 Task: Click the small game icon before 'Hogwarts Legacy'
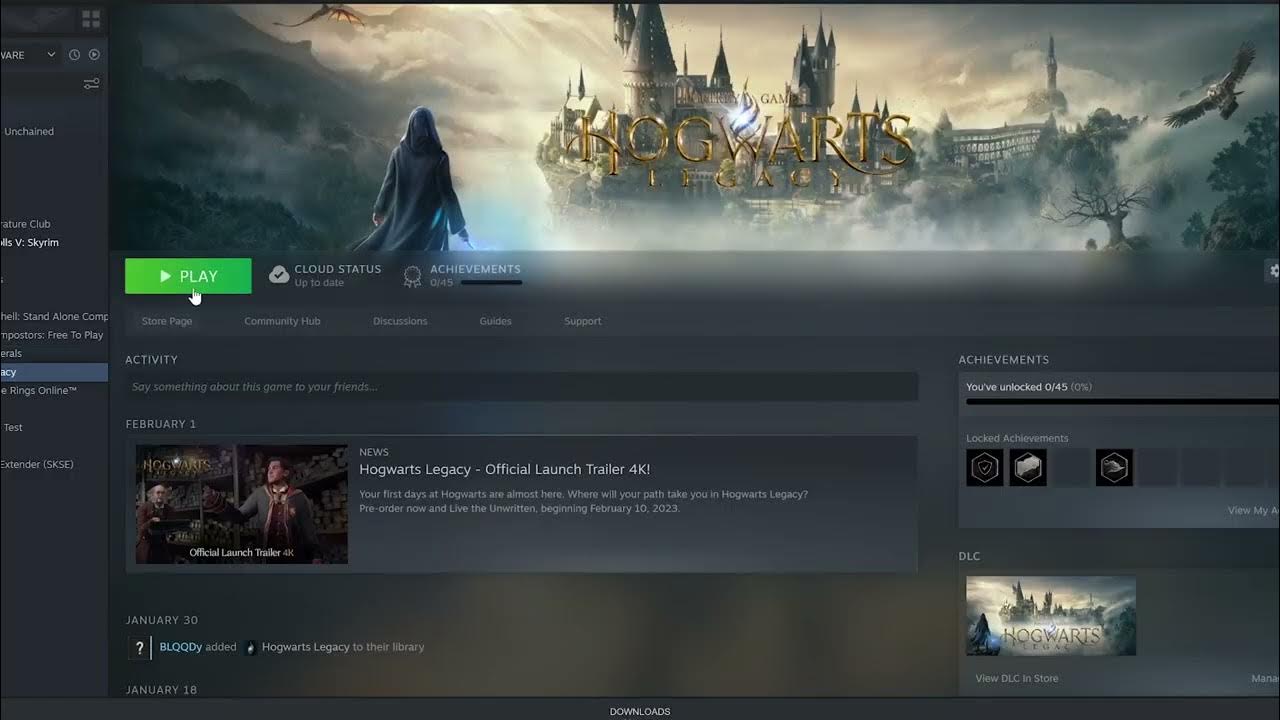click(250, 647)
